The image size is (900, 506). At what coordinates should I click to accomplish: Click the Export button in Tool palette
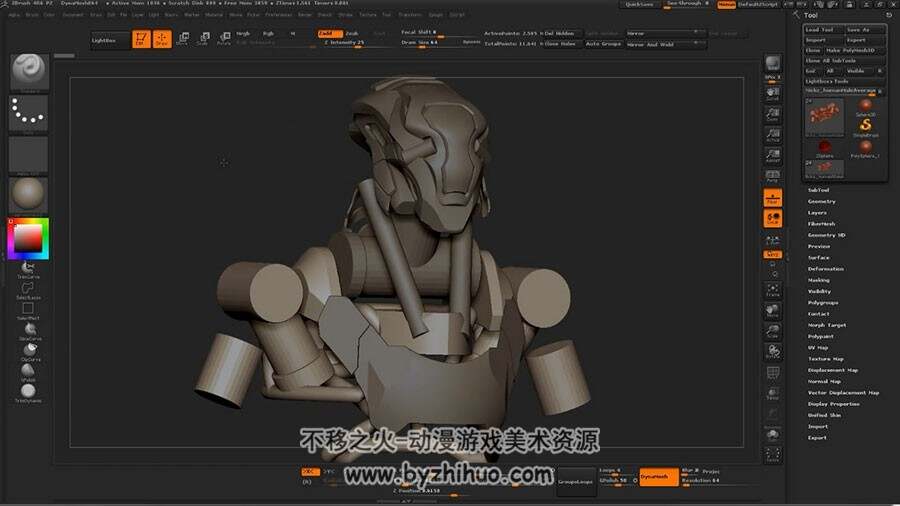click(x=864, y=40)
